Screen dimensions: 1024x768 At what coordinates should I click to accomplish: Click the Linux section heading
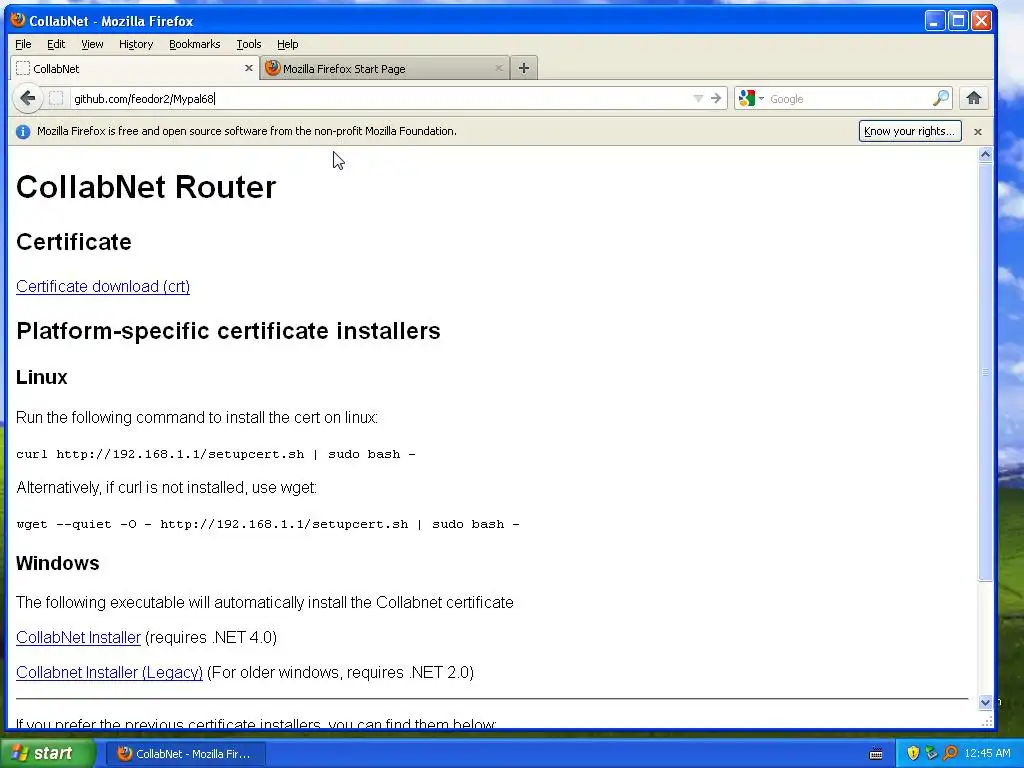coord(42,377)
